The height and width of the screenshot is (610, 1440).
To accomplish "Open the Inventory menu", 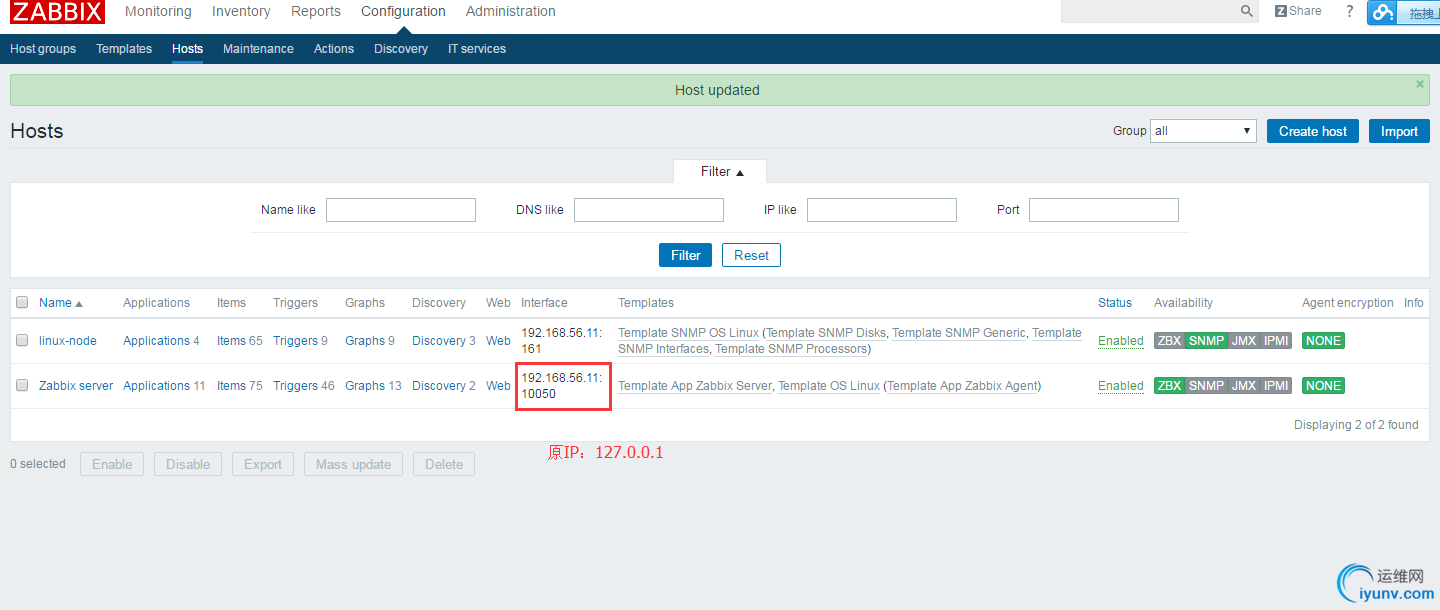I will coord(241,11).
